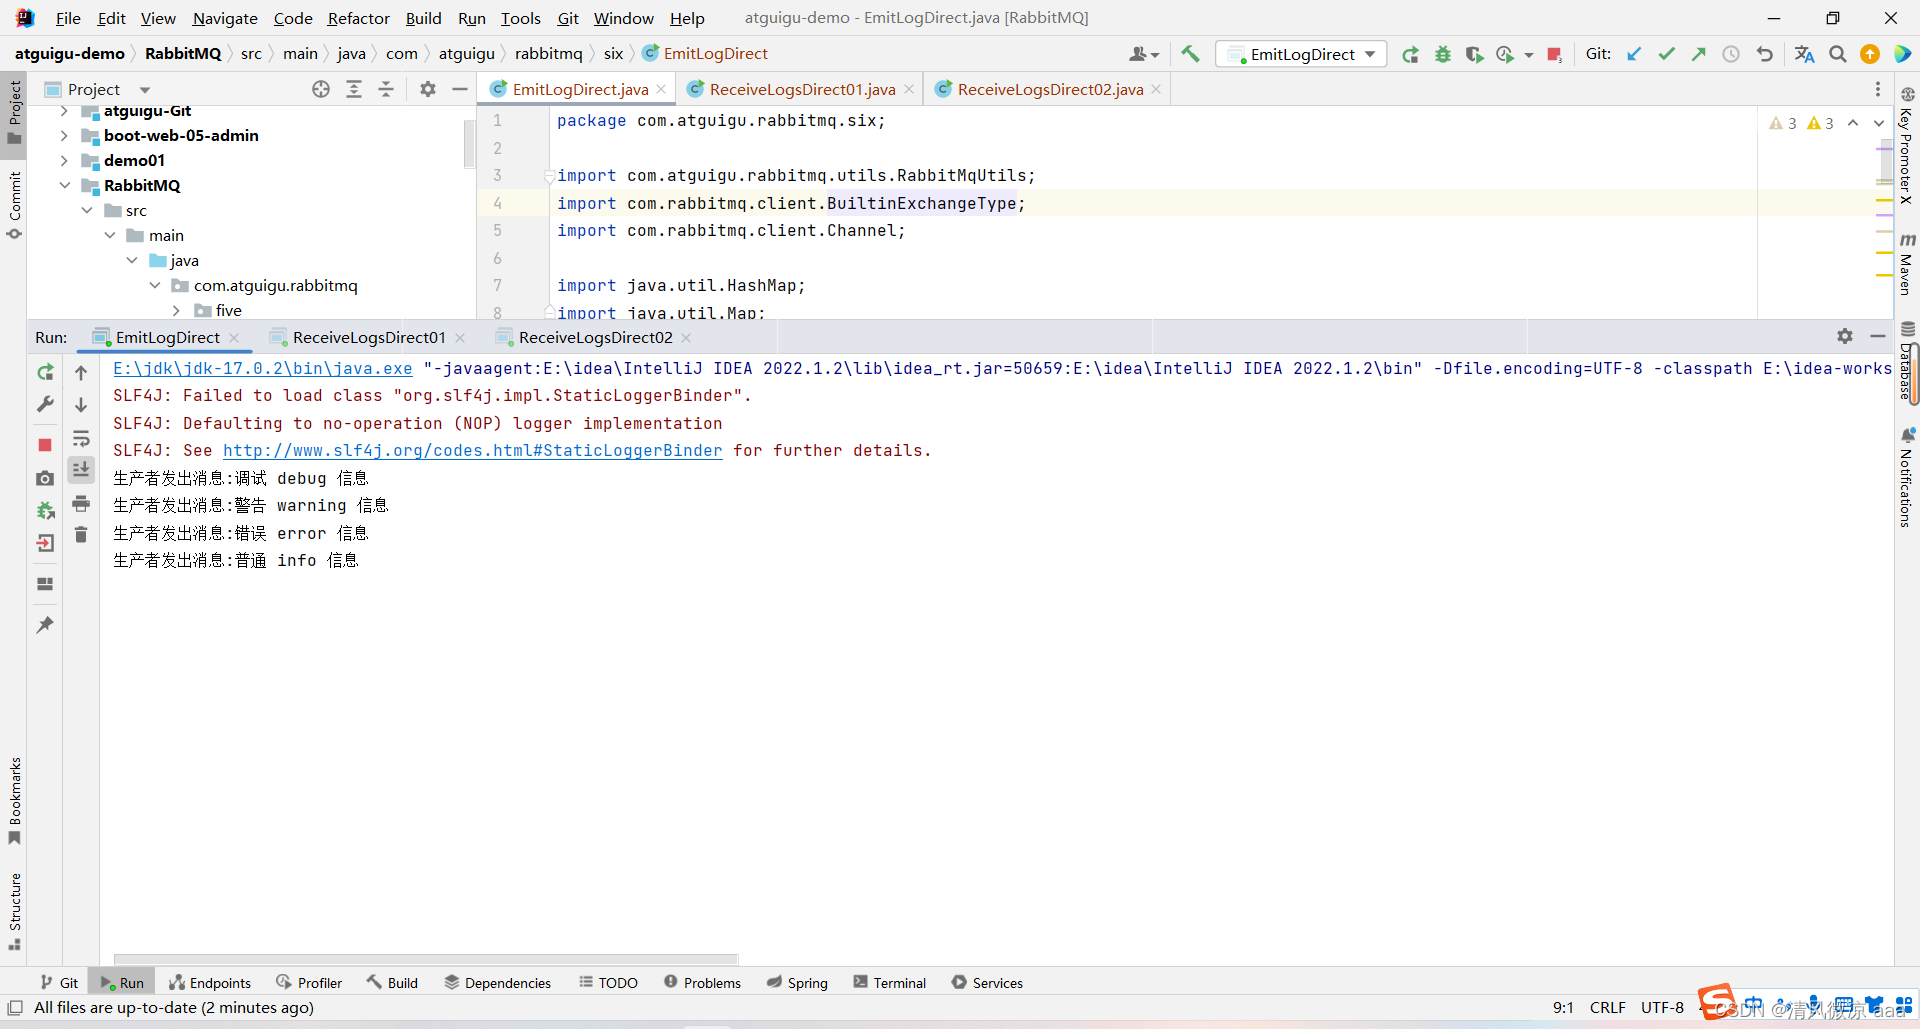Show Git history clock icon

1730,54
